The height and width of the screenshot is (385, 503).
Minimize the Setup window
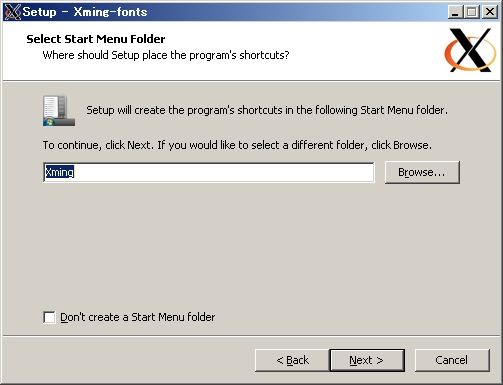point(455,12)
